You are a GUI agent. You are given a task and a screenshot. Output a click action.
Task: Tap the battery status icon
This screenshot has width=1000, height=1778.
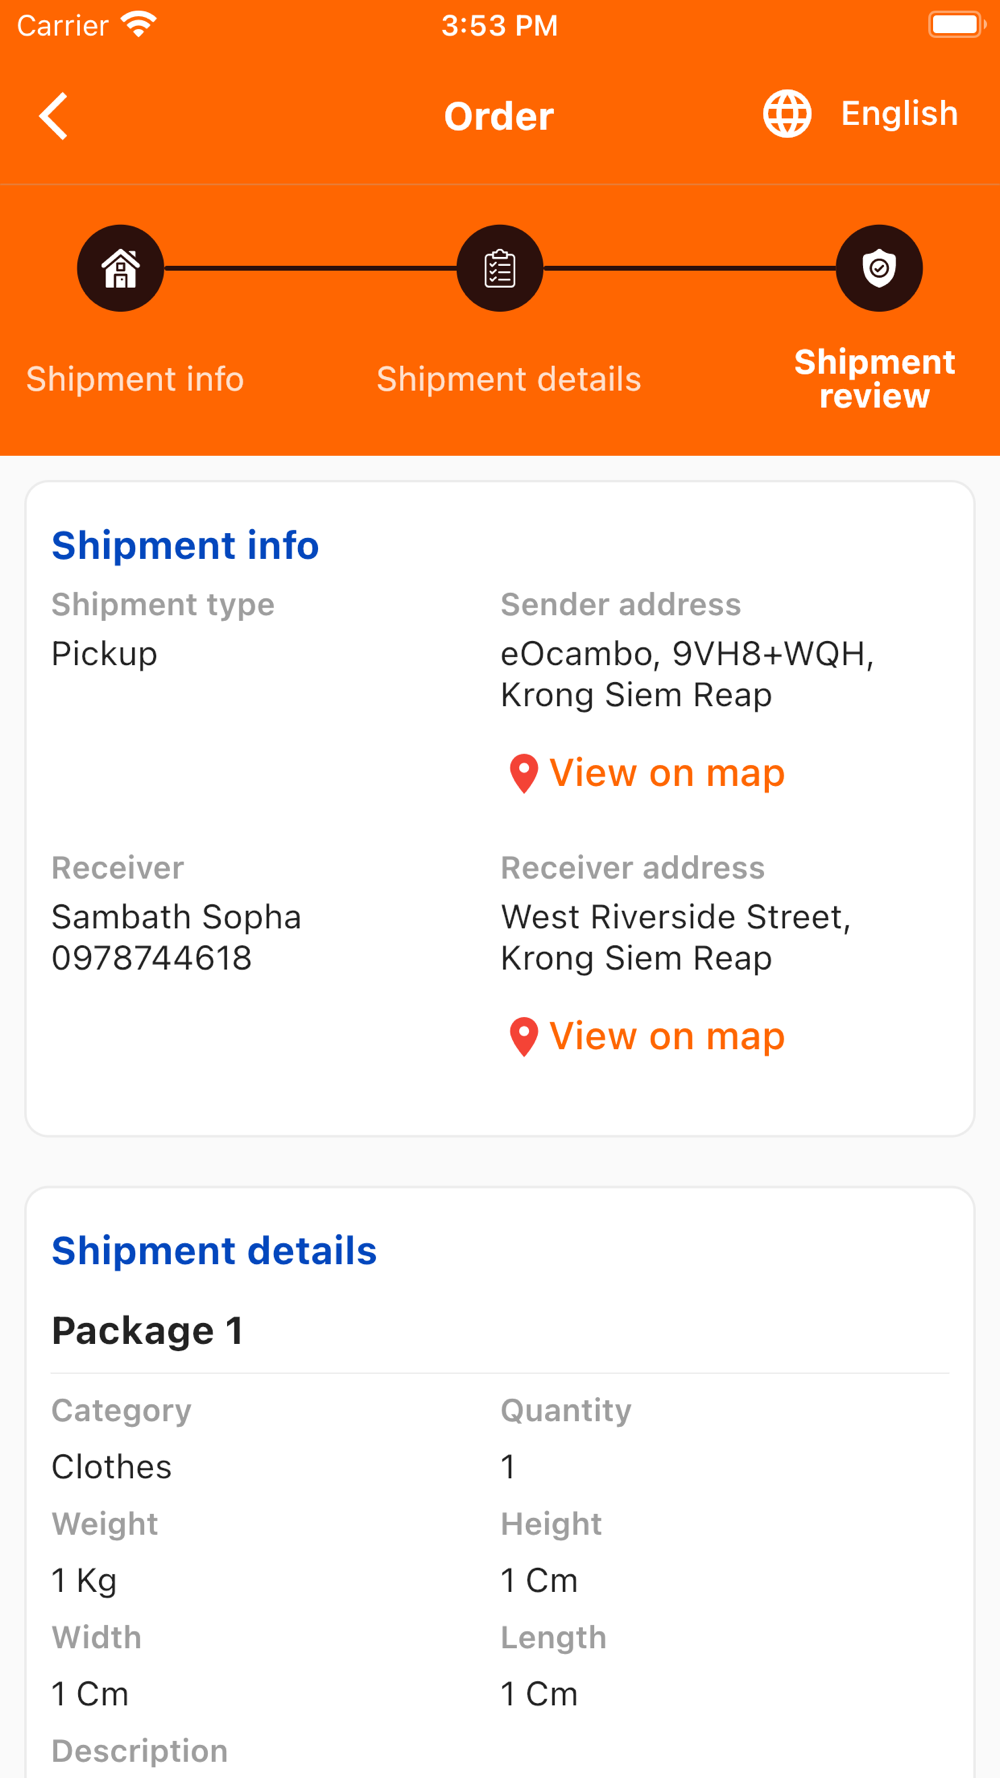955,24
